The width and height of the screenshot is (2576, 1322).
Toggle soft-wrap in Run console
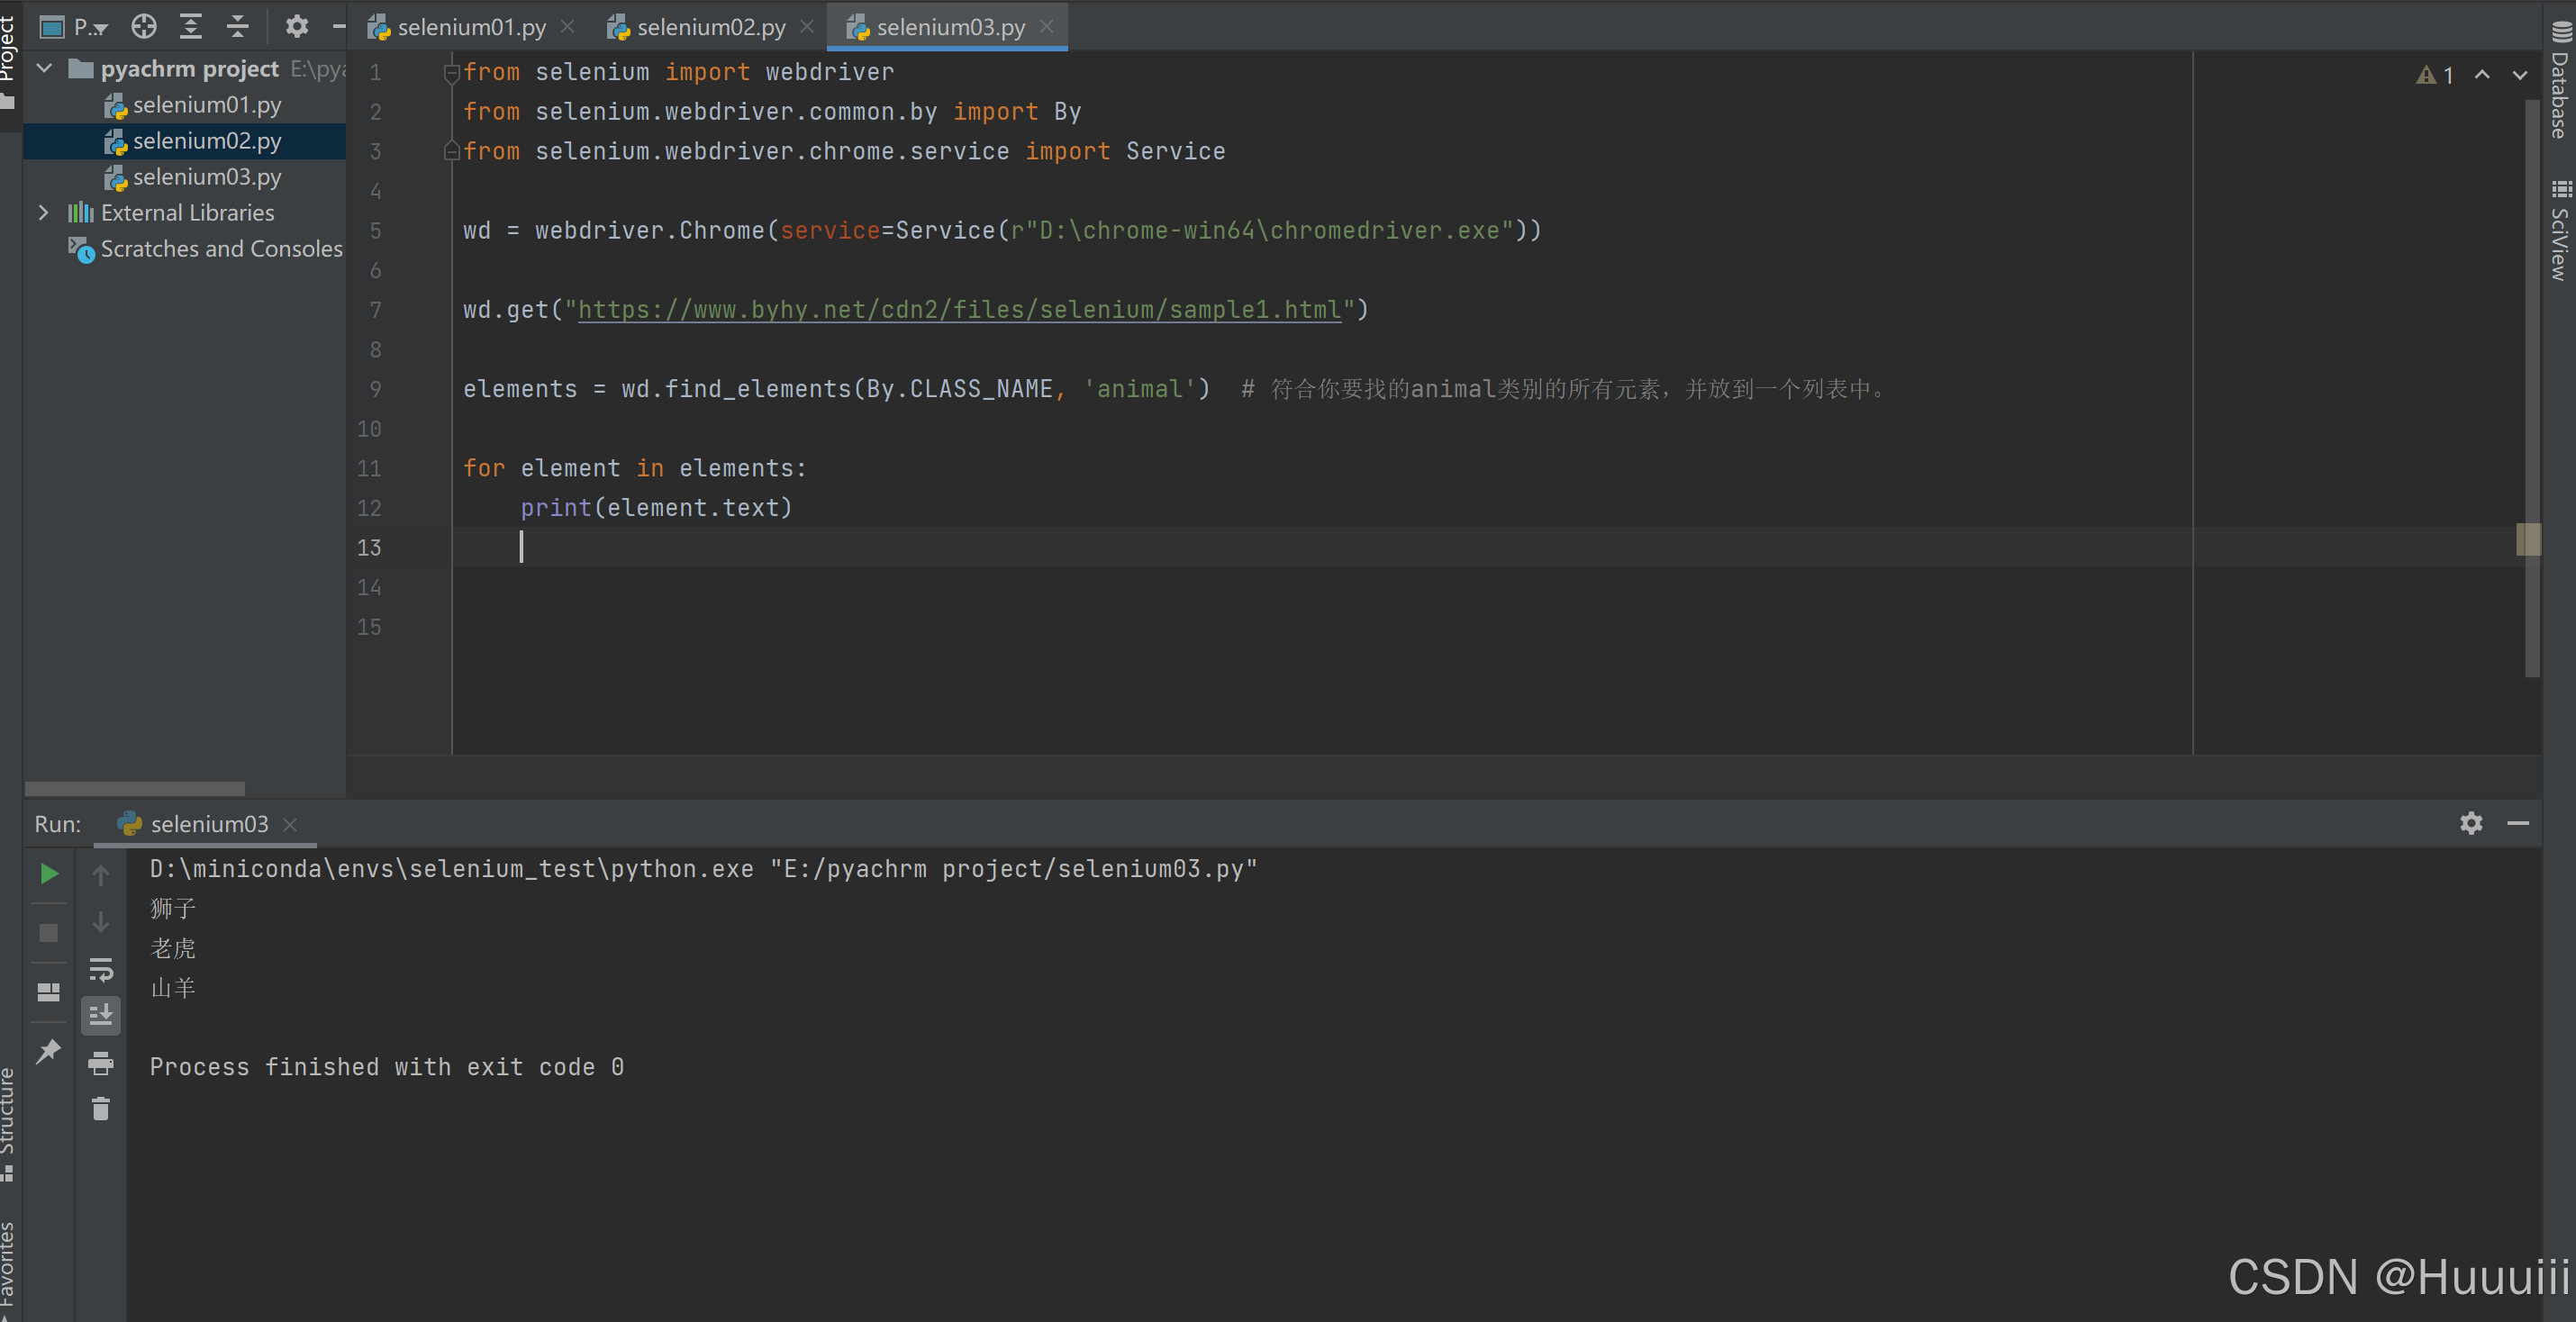click(100, 969)
